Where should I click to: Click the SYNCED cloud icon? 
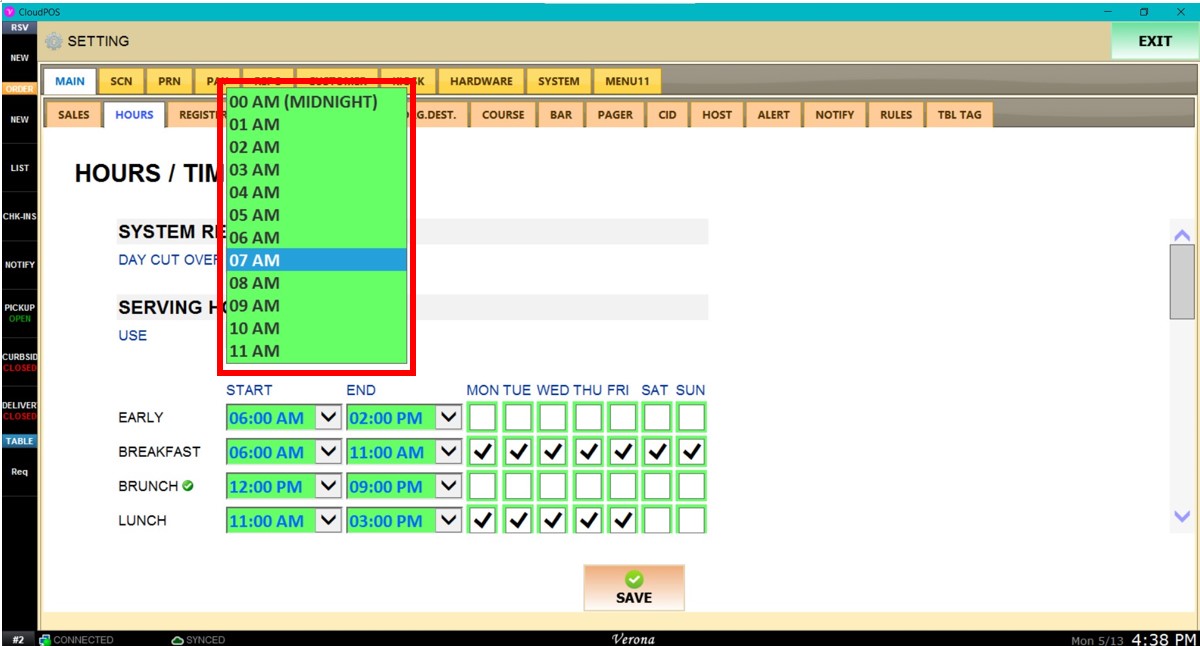(177, 639)
